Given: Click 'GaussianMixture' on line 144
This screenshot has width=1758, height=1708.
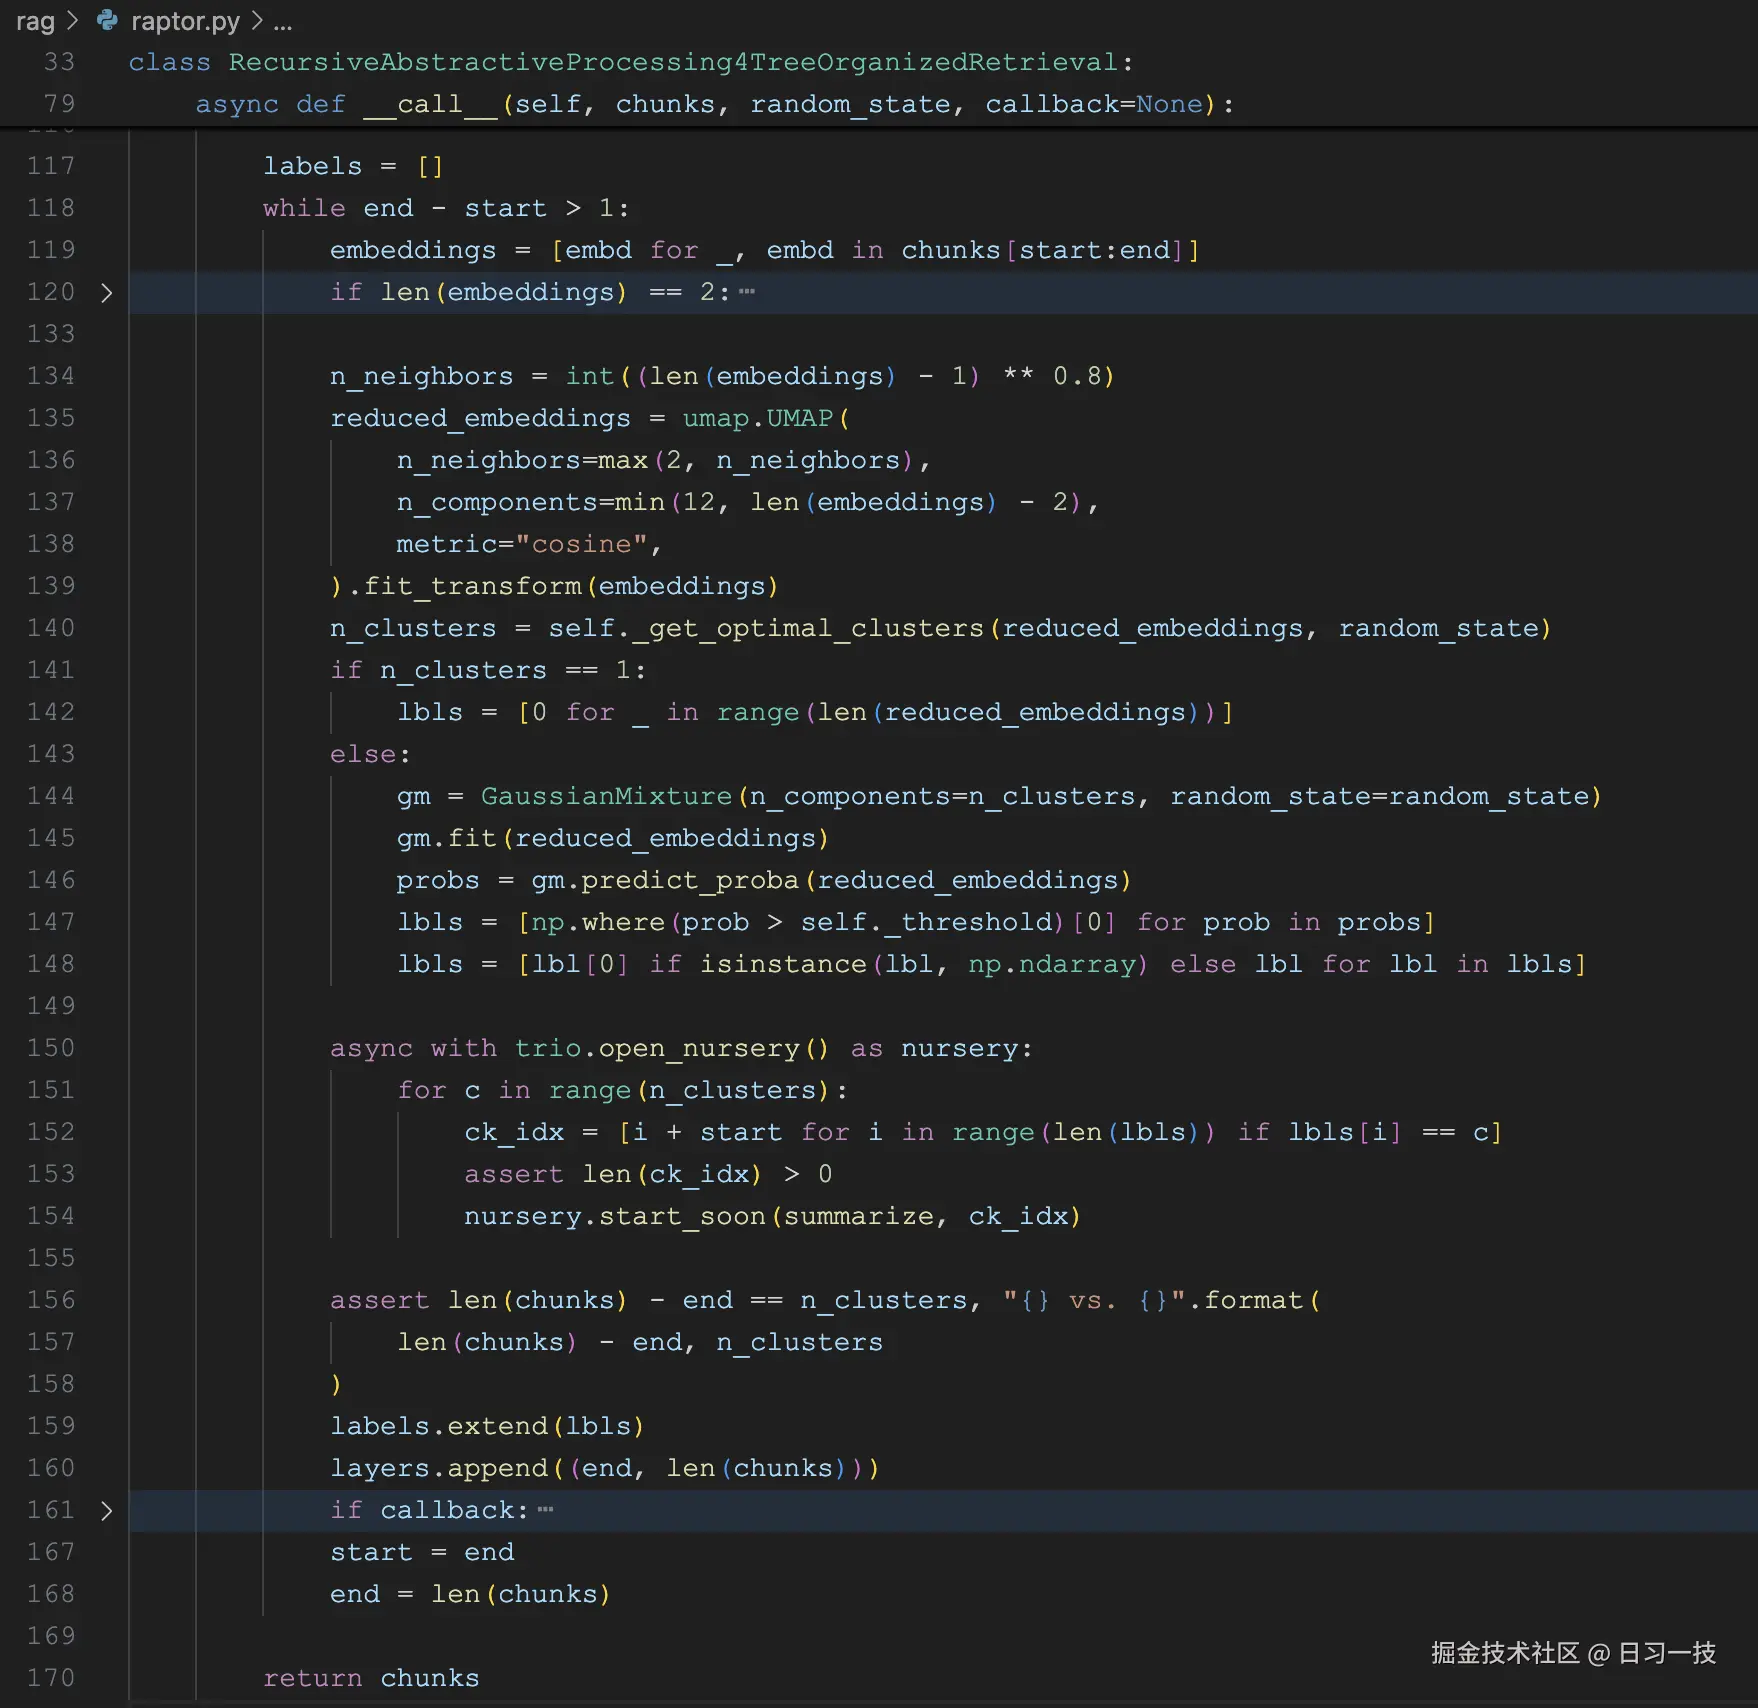Looking at the screenshot, I should pyautogui.click(x=607, y=796).
